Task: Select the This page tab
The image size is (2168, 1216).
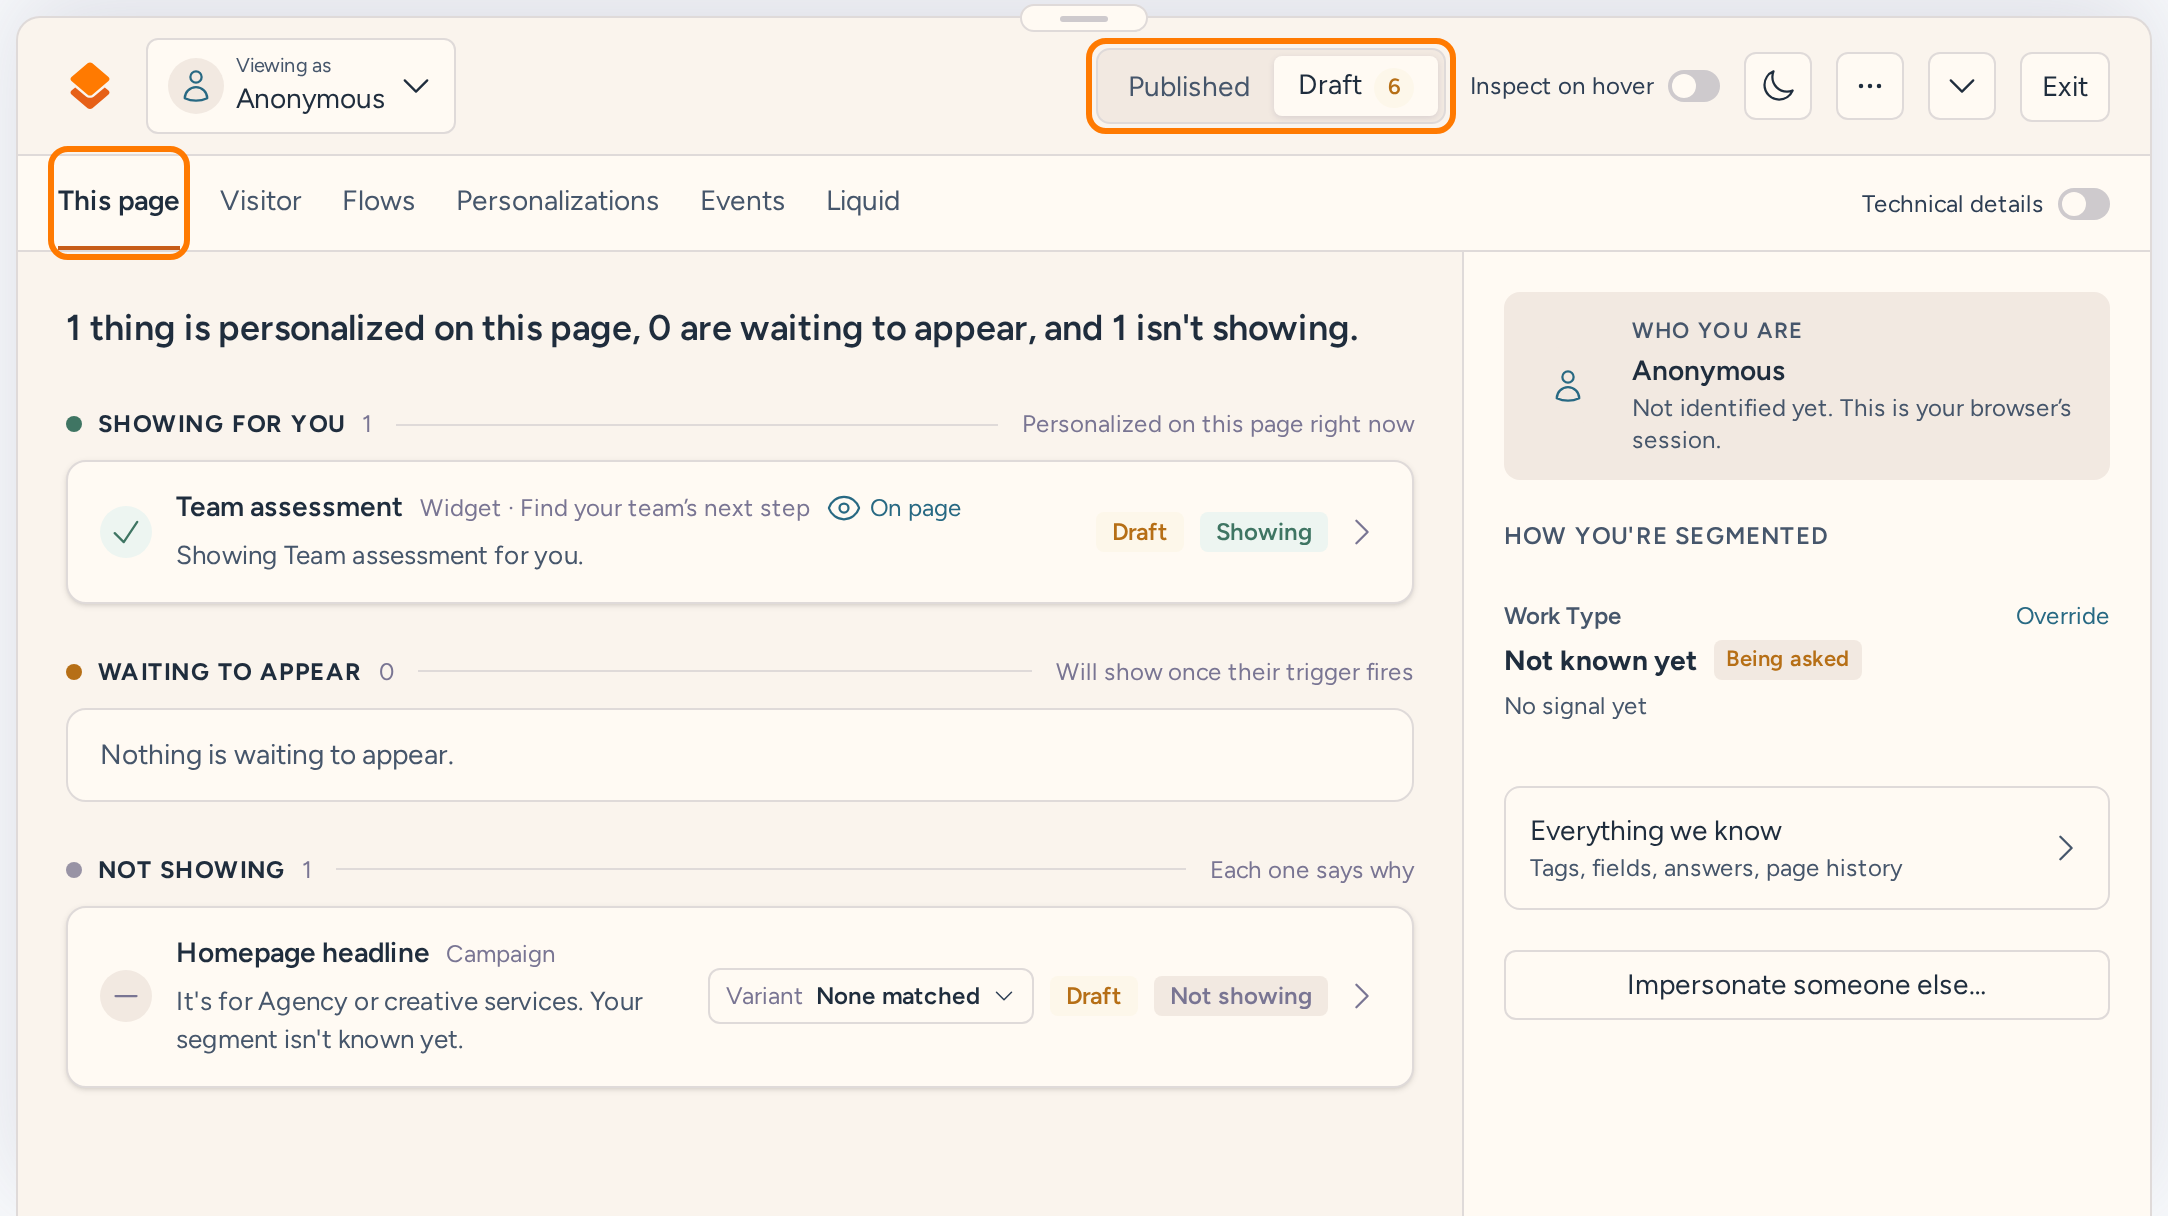Action: point(119,201)
